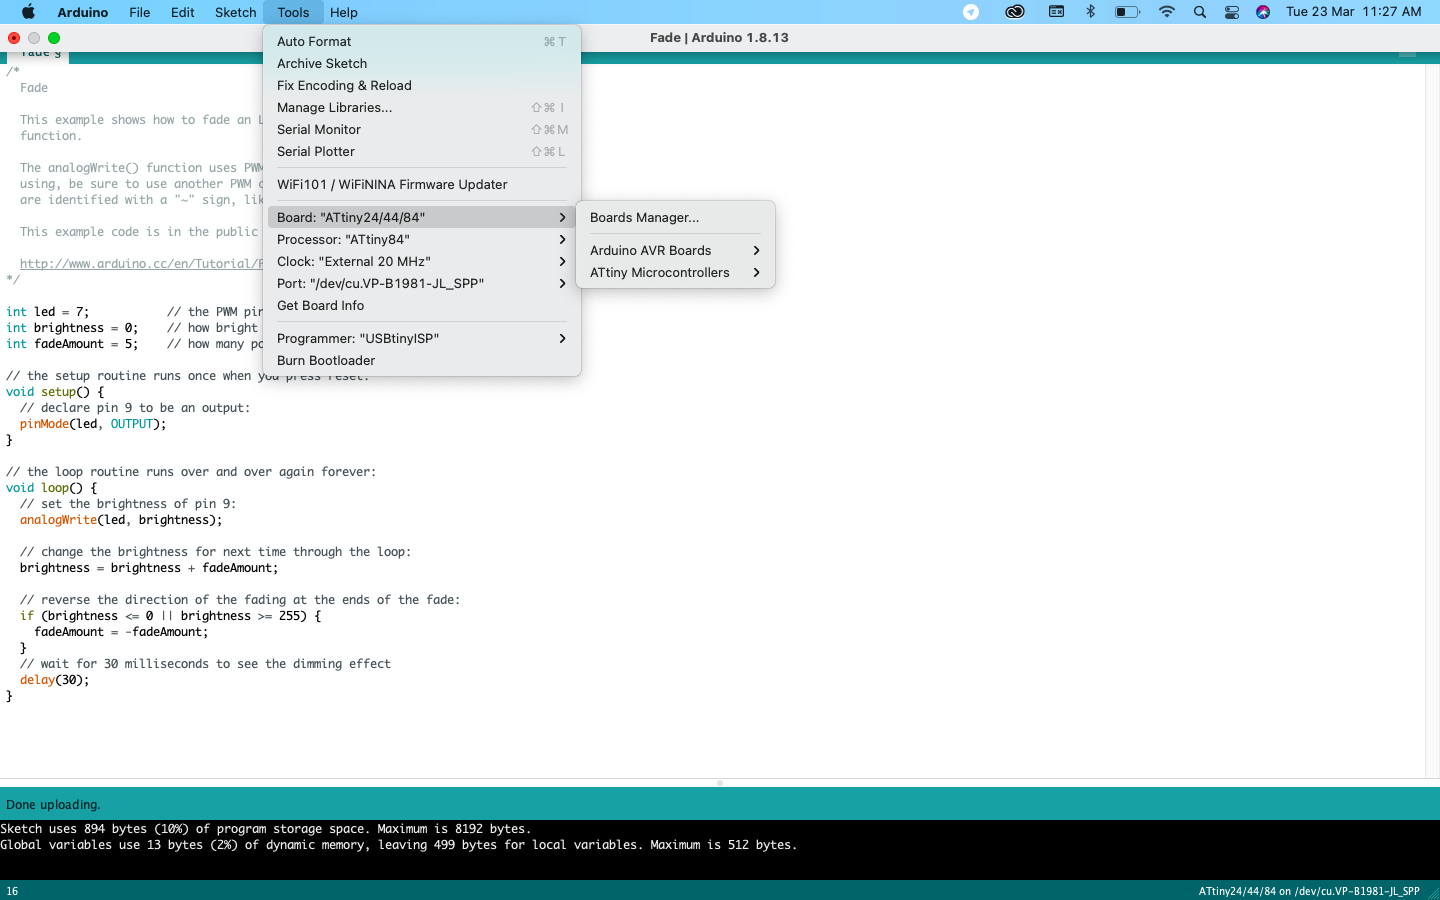Screen dimensions: 1440x900
Task: Click the 'int brightness = 0;' line
Action: pyautogui.click(x=72, y=328)
